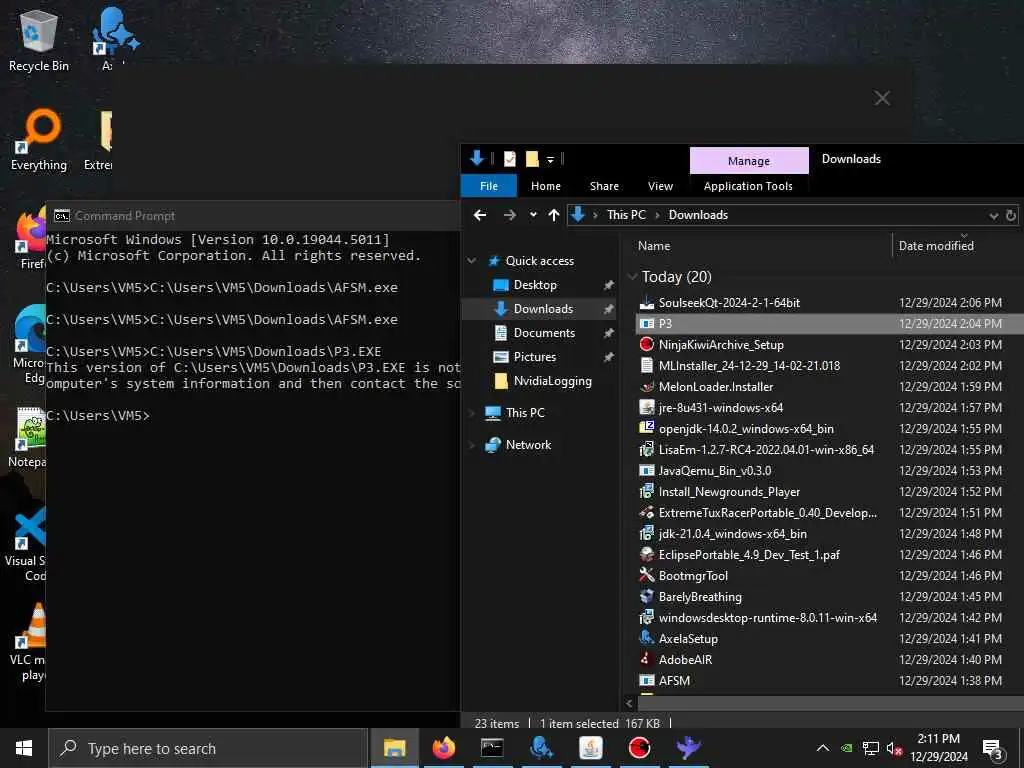
Task: Refresh the Downloads folder view
Action: click(x=1011, y=215)
